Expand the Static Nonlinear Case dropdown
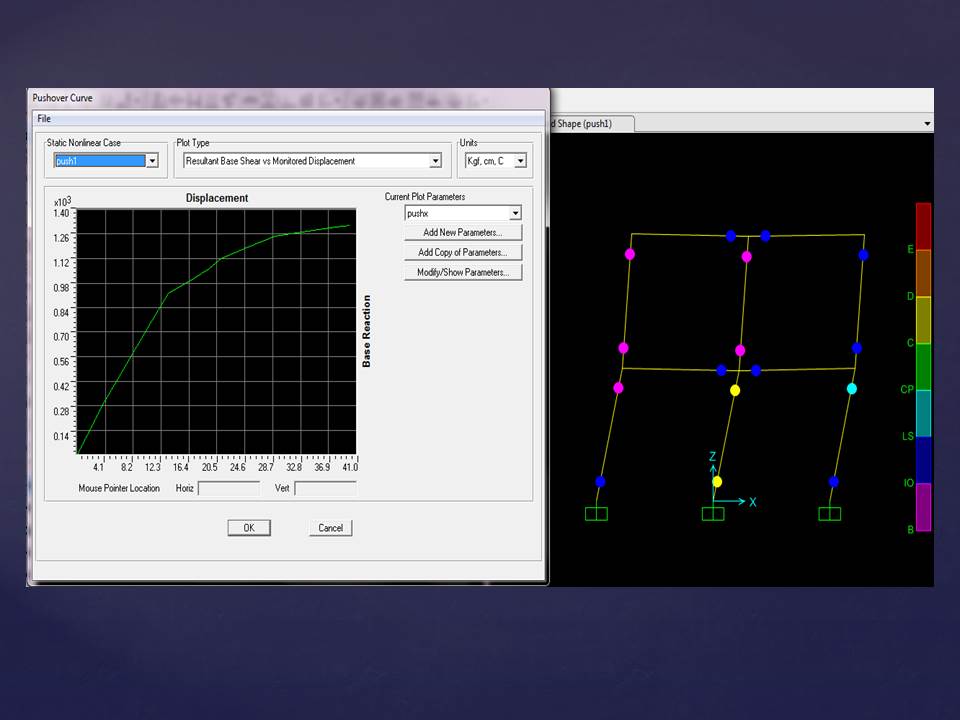The image size is (960, 720). (x=152, y=161)
